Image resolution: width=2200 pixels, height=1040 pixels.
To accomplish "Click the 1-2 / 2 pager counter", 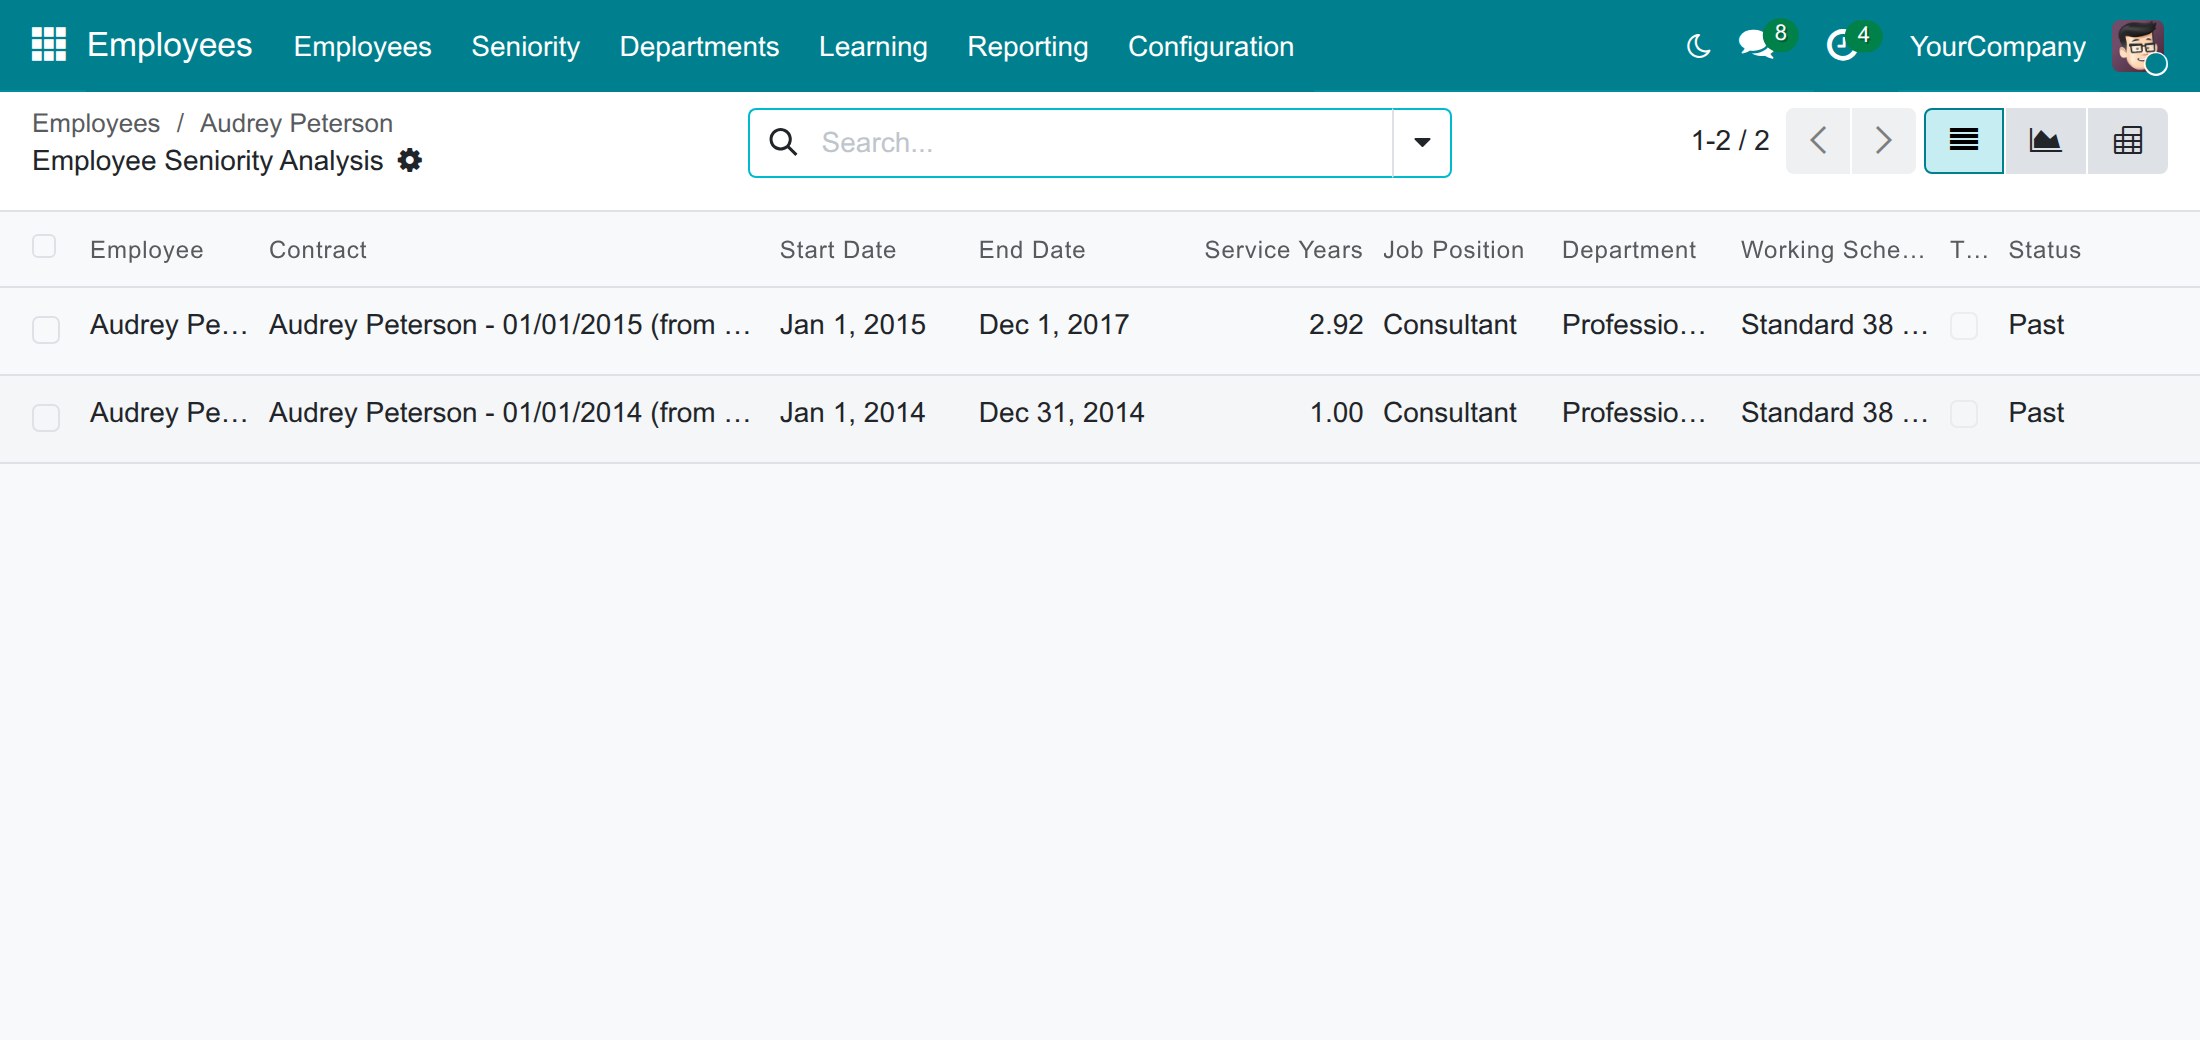I will (1730, 140).
